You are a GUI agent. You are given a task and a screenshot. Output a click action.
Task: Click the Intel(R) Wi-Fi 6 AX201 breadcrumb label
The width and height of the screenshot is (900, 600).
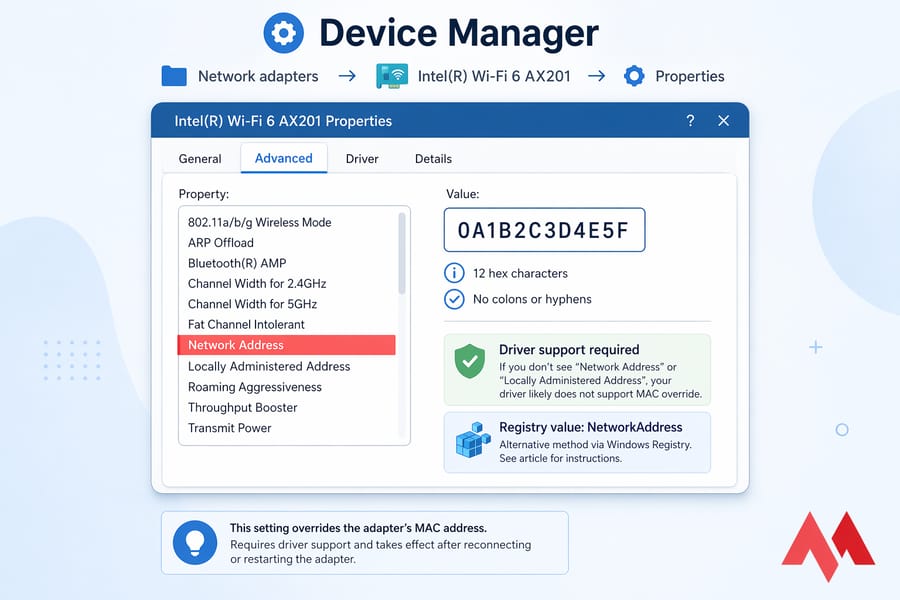[494, 76]
